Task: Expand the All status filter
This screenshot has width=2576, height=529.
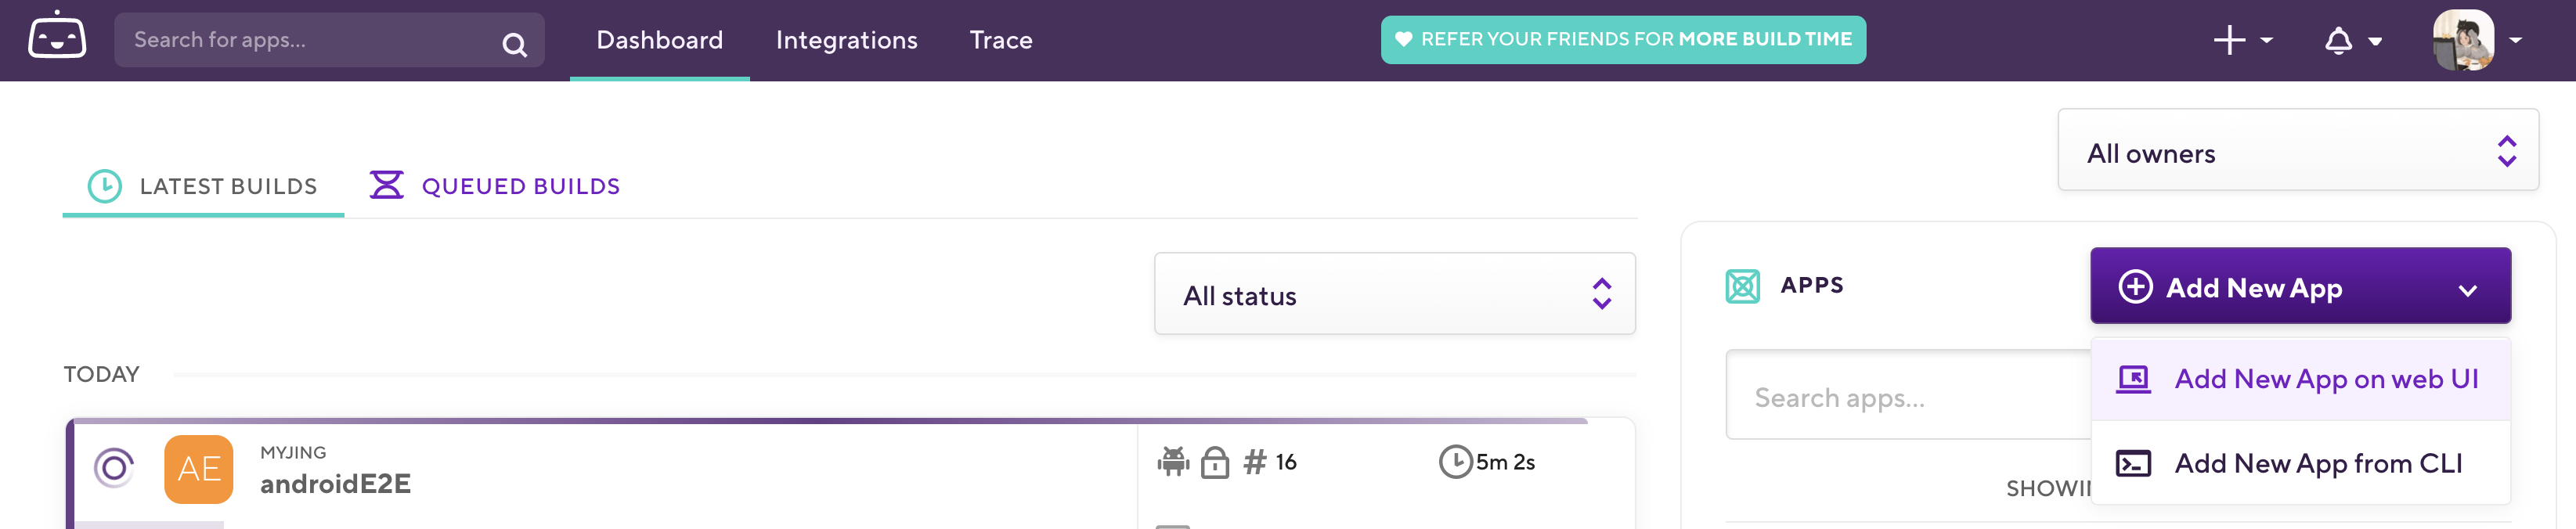Action: click(1394, 294)
